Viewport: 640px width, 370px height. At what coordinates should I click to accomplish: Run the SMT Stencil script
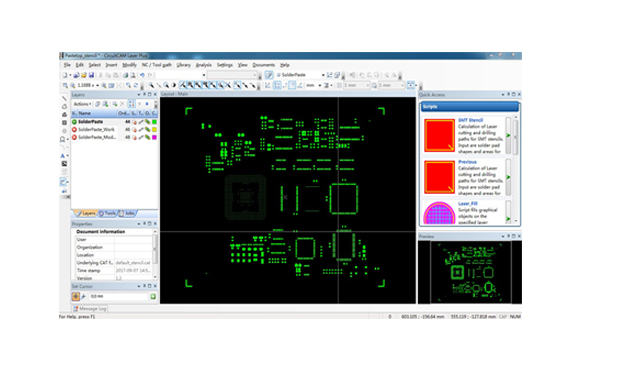(x=508, y=135)
